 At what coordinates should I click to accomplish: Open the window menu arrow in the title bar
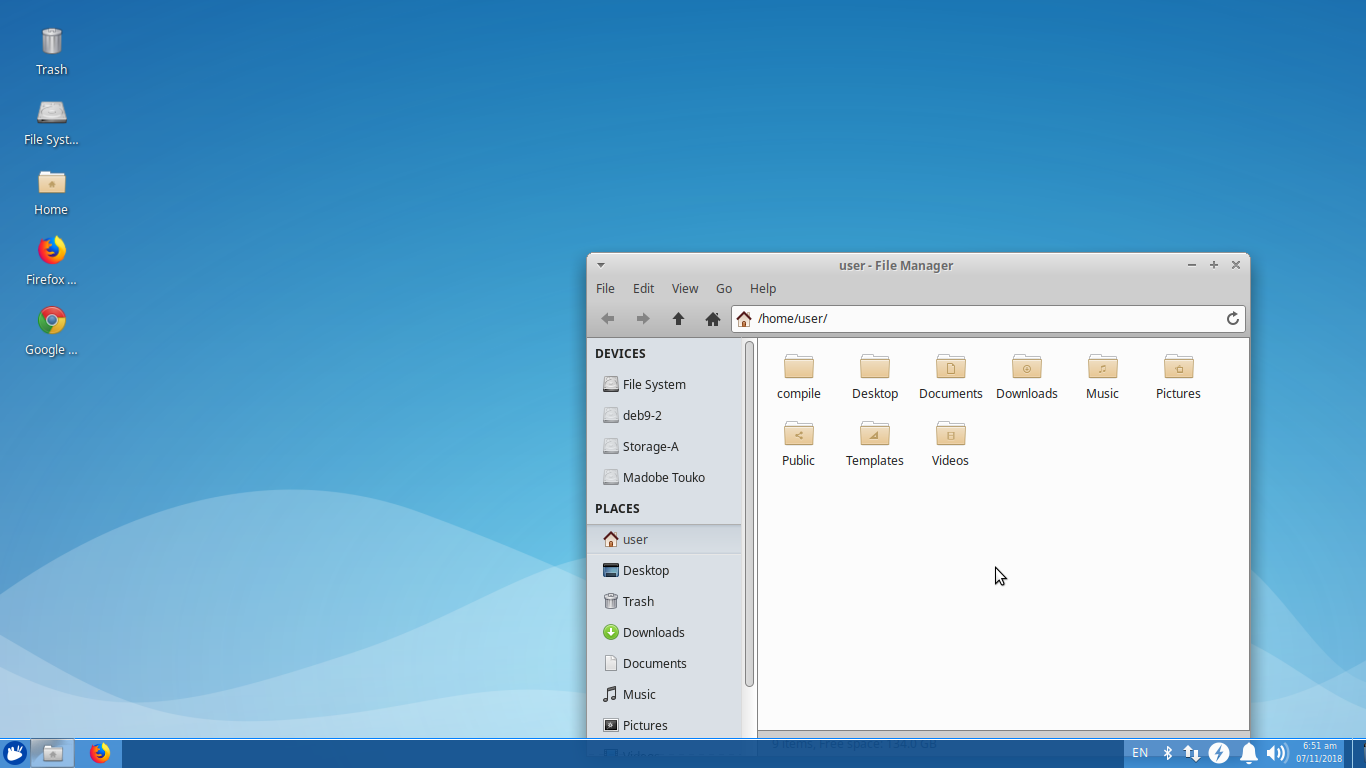[601, 265]
